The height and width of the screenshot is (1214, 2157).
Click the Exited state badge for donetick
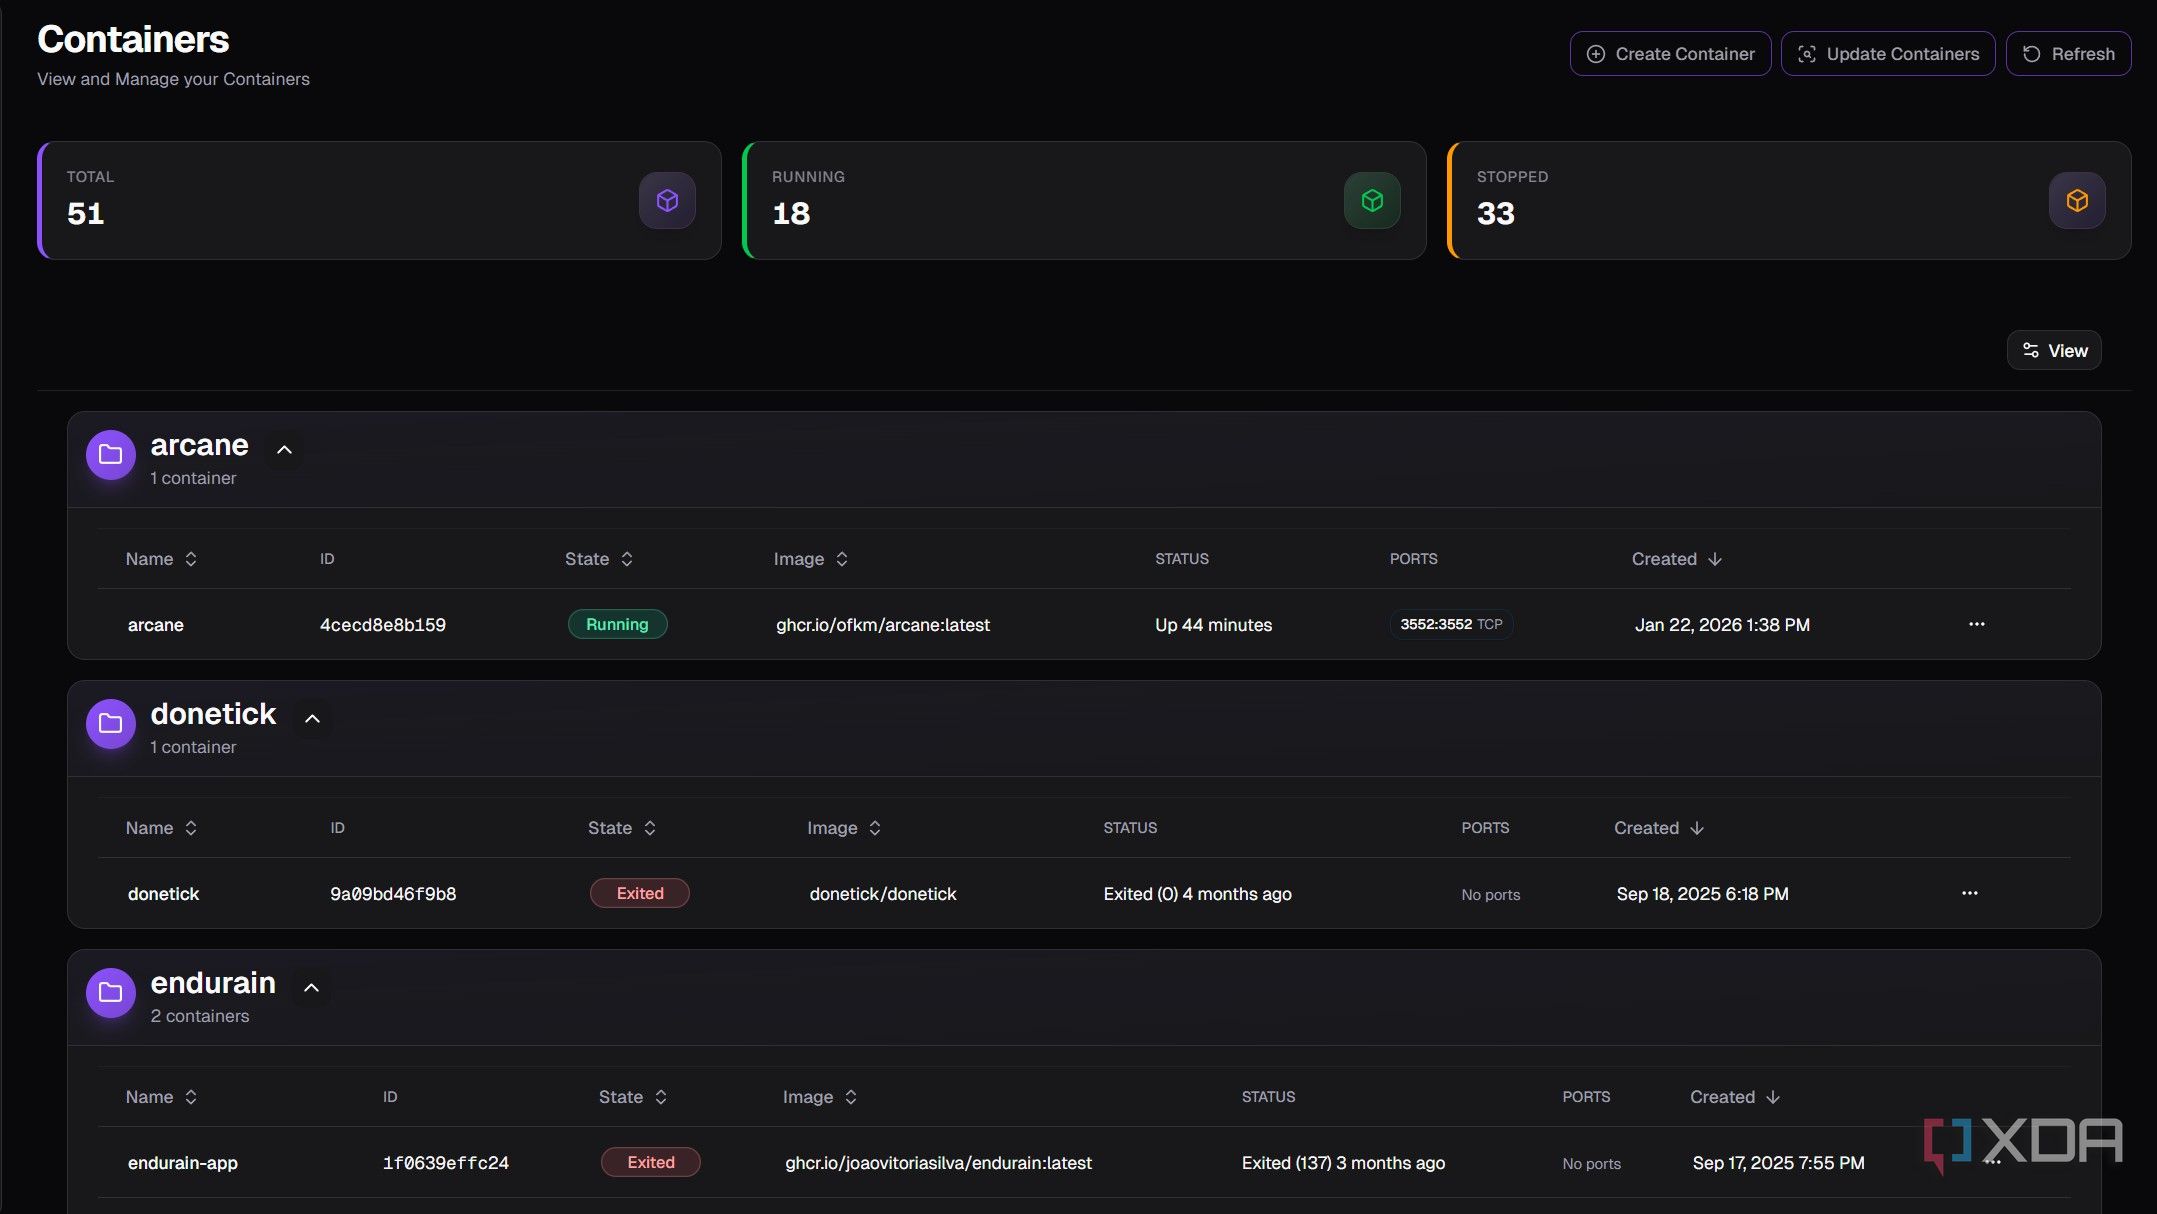coord(640,893)
